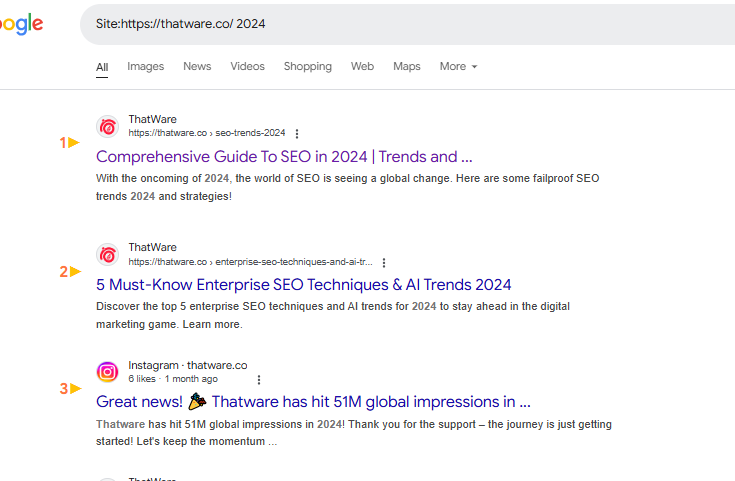Click the 'Thatware has hit 51M global impressions' snippet
This screenshot has height=481, width=735.
354,433
